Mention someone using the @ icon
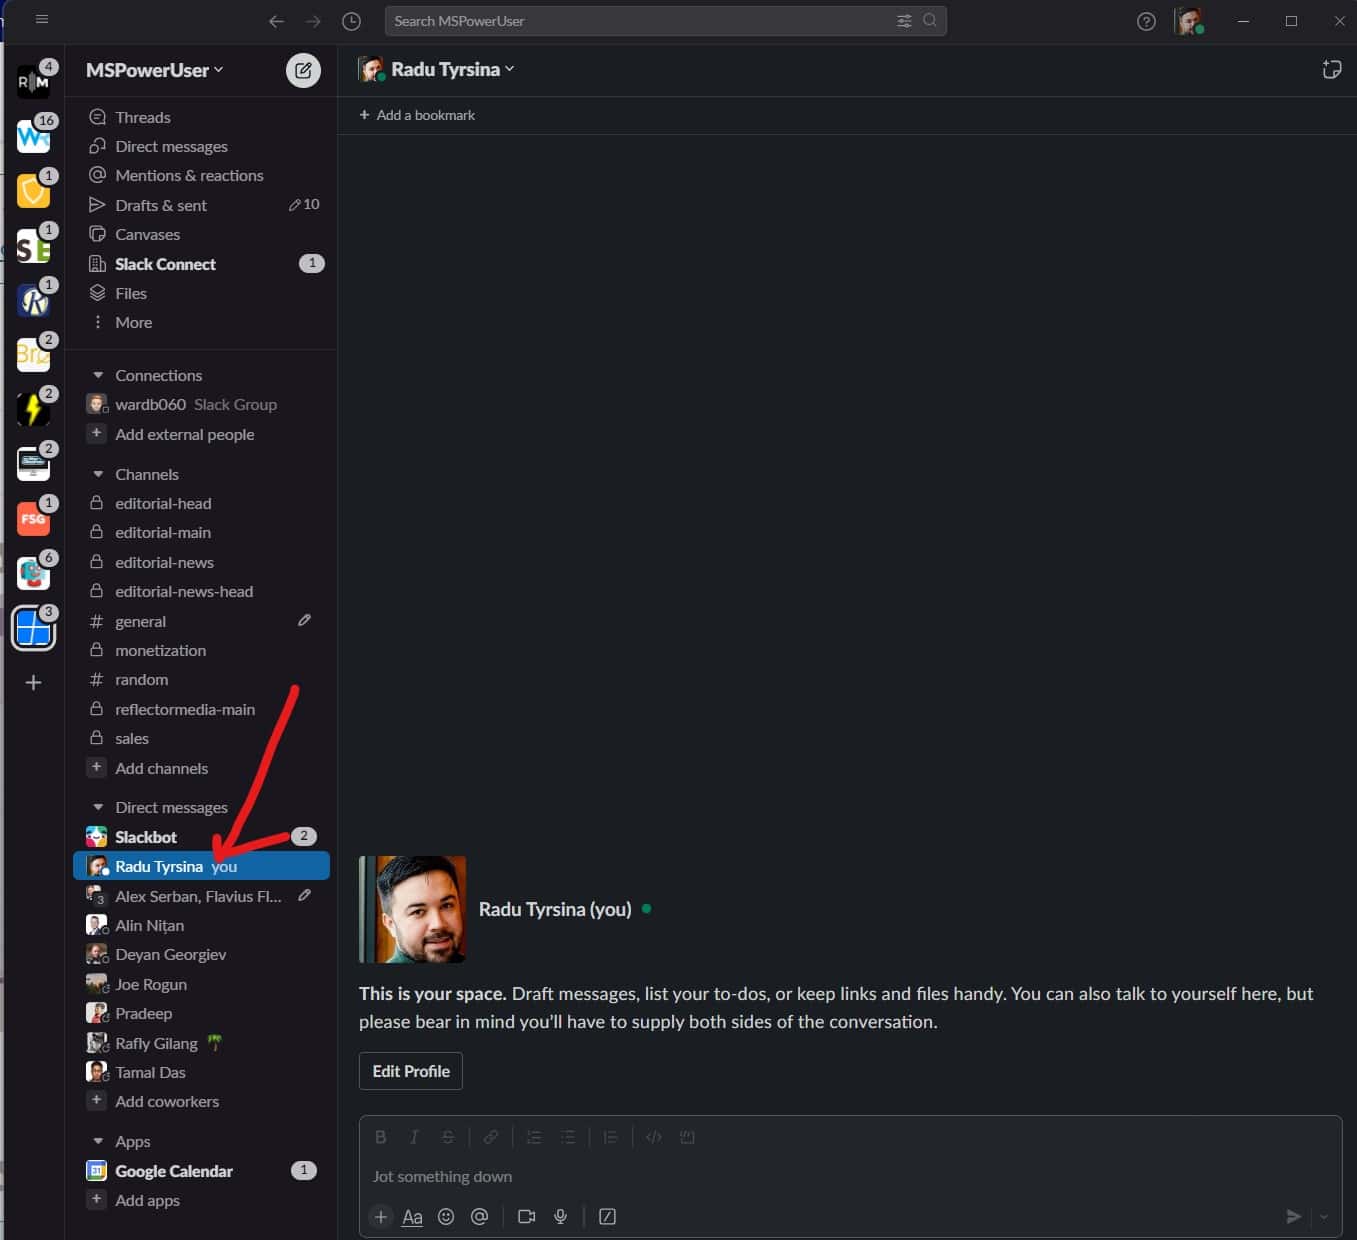 click(x=479, y=1217)
